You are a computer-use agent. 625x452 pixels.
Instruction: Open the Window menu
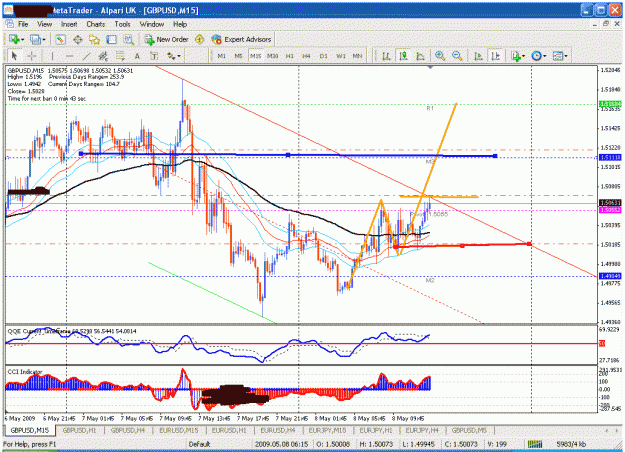click(151, 24)
